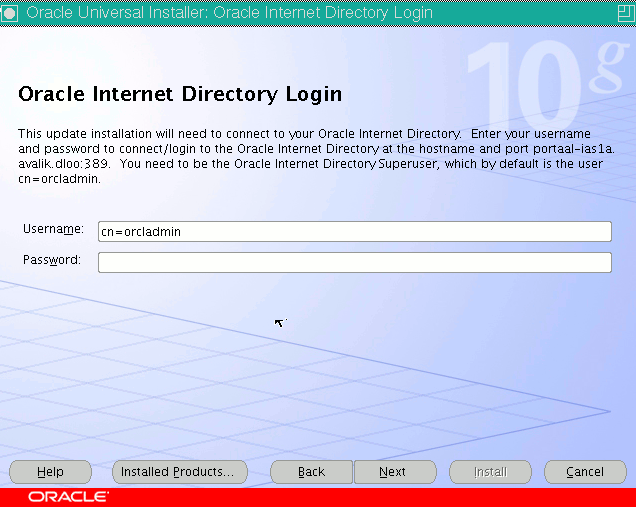
Task: Select the heading Oracle Internet Directory Login
Action: [x=180, y=95]
